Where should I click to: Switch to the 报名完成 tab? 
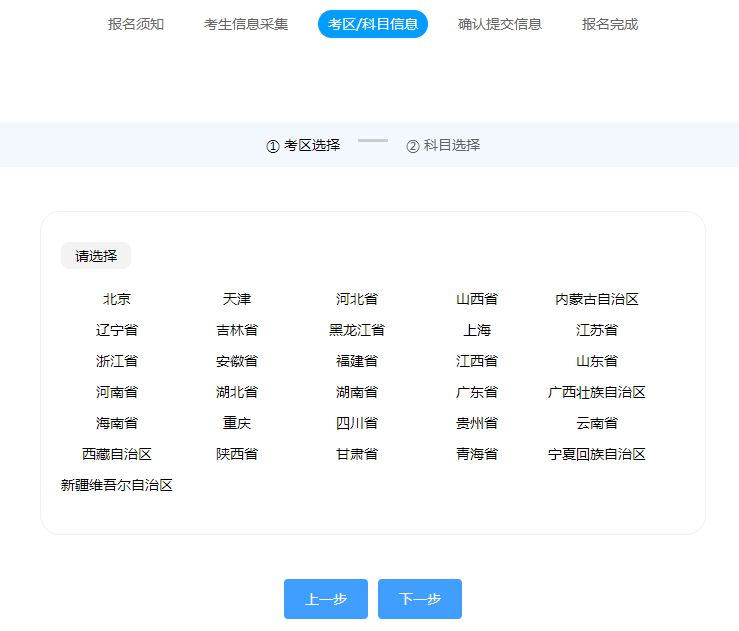pyautogui.click(x=610, y=24)
